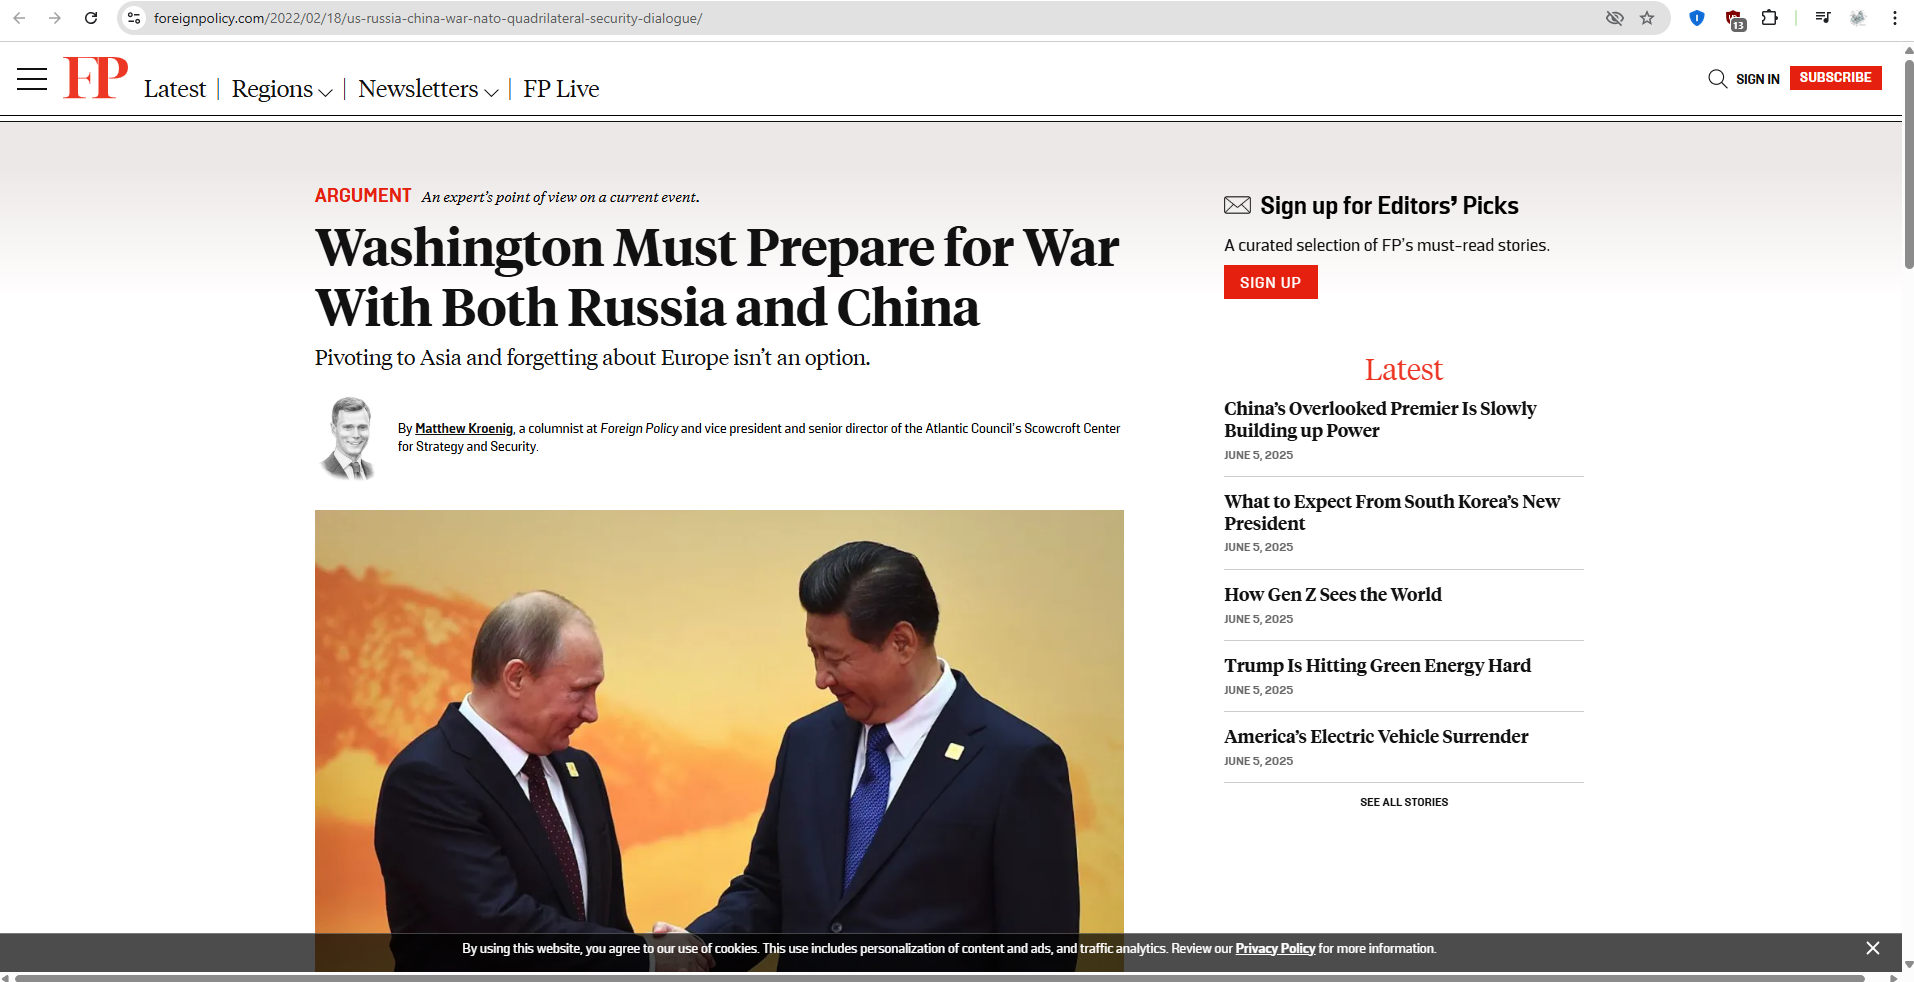Expand the Newsletters dropdown
This screenshot has height=982, width=1914.
click(x=428, y=89)
